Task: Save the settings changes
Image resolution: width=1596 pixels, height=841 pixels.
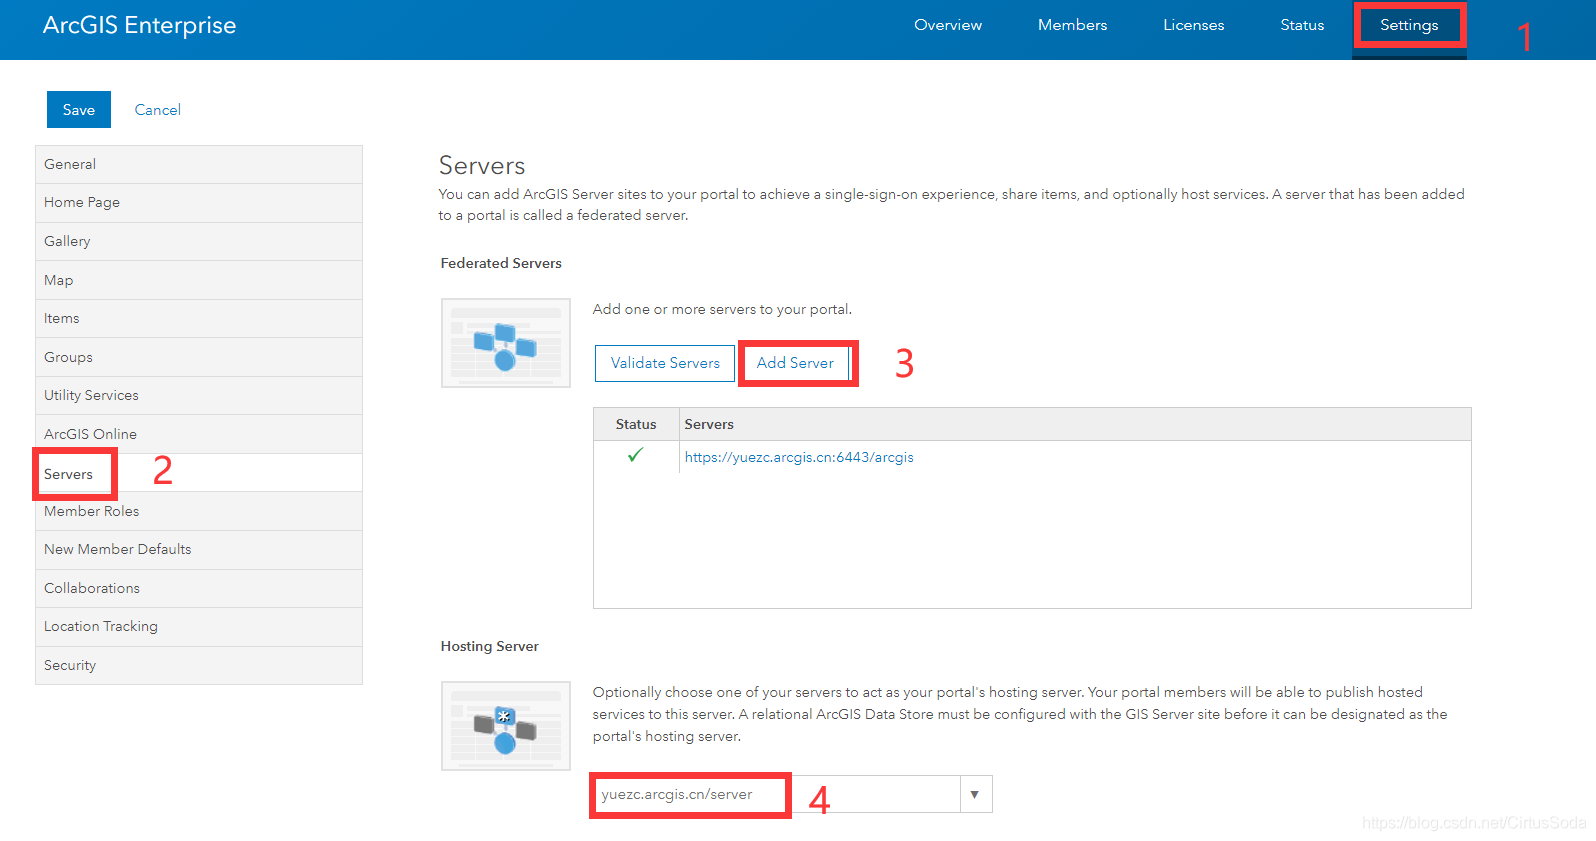Action: pos(79,110)
